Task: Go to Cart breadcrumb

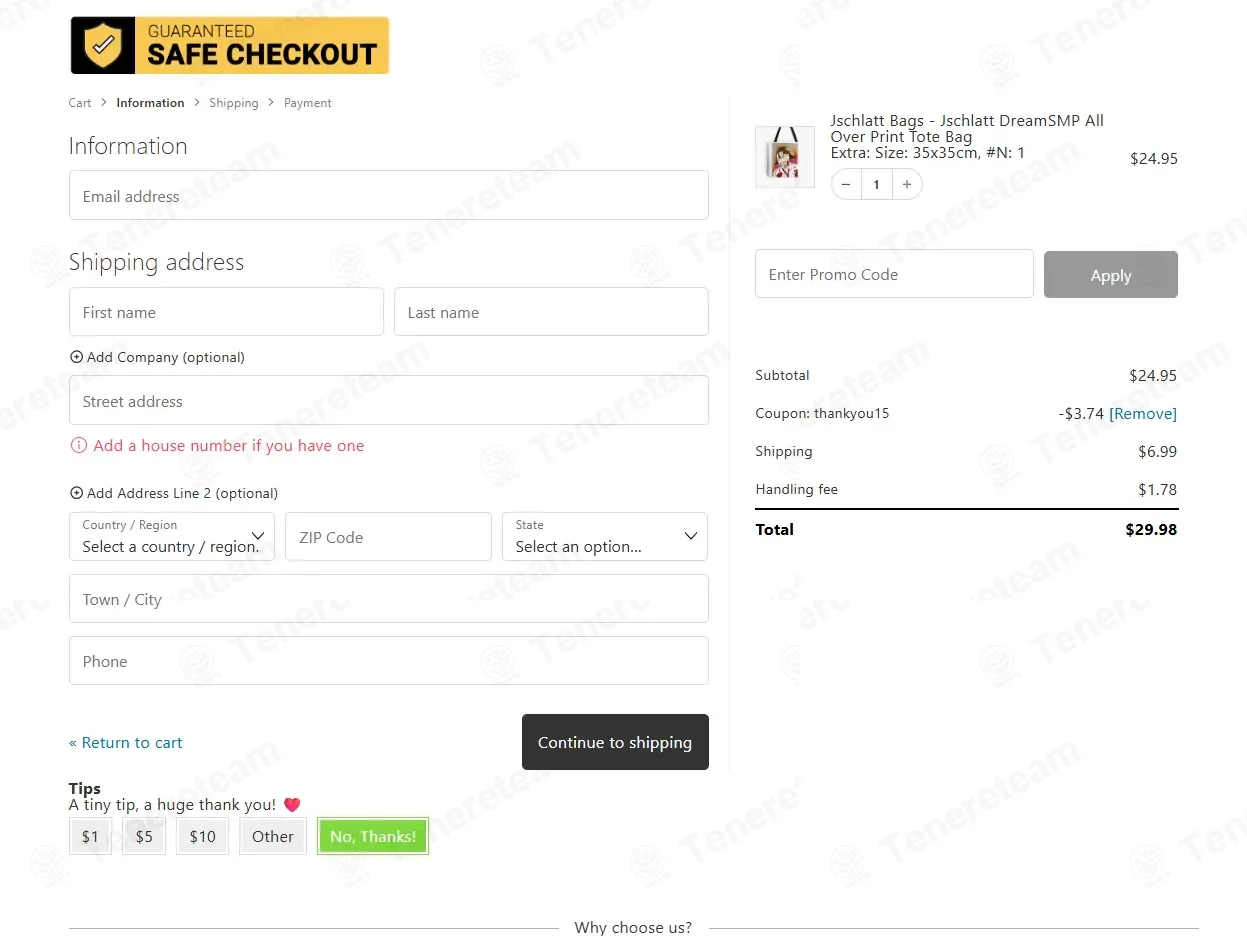Action: pos(80,103)
